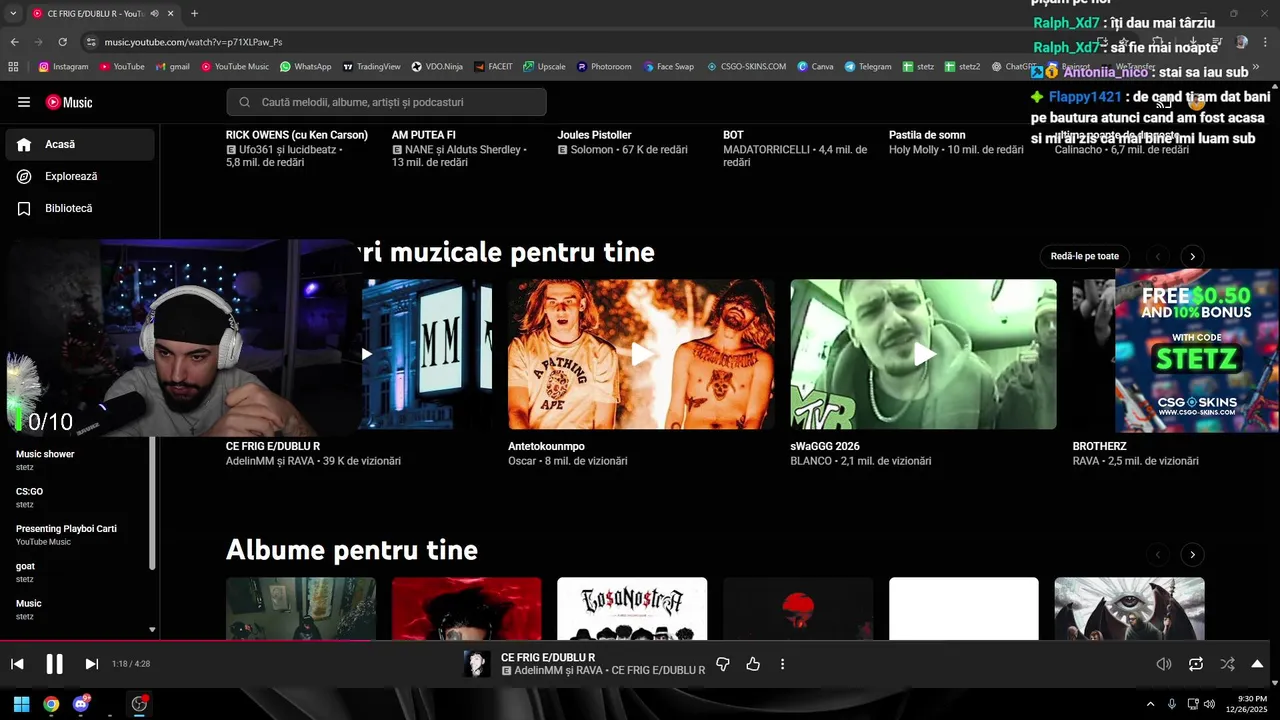The height and width of the screenshot is (720, 1280).
Task: Click the address bar URL
Action: point(193,42)
